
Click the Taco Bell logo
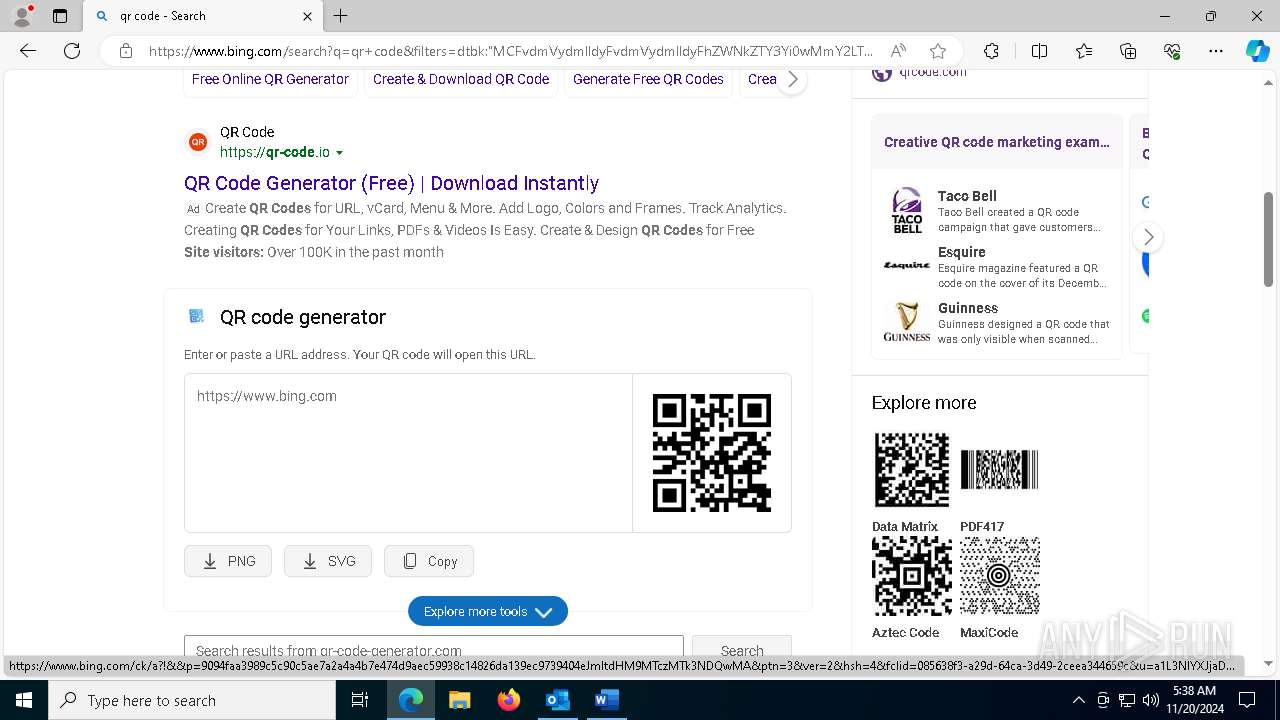click(x=907, y=211)
